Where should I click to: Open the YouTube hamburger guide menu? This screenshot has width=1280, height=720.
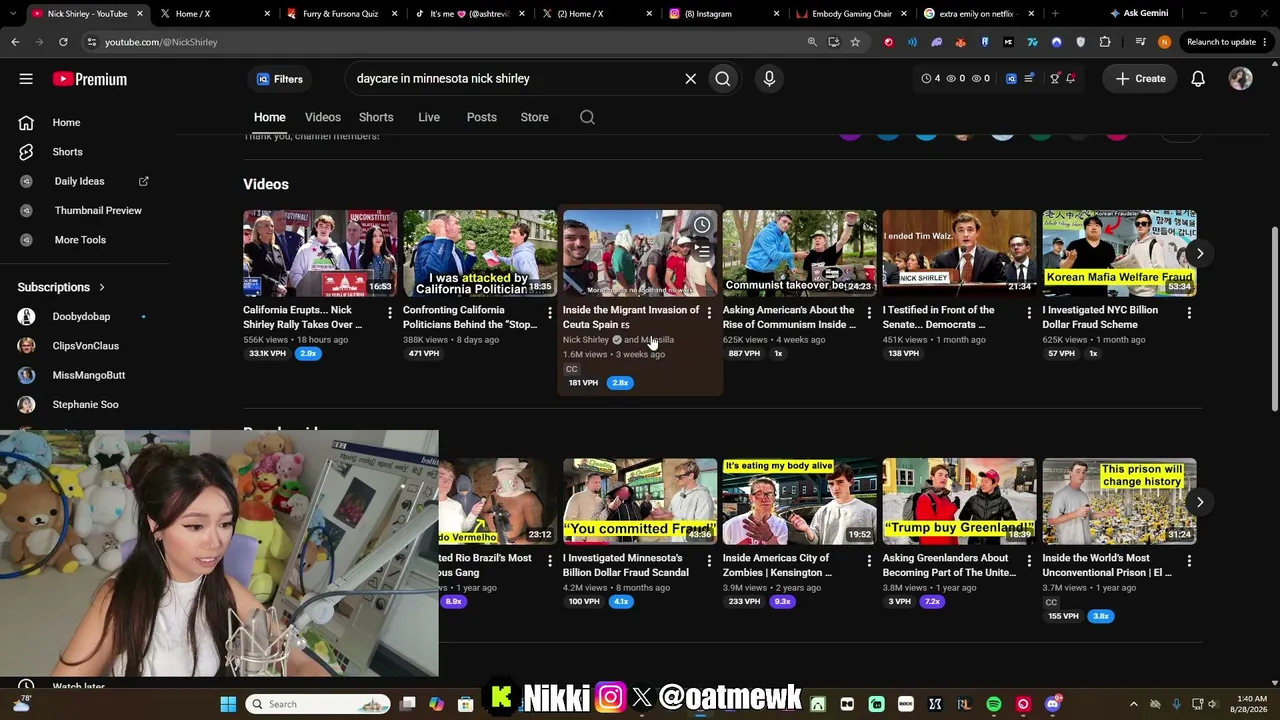pyautogui.click(x=26, y=79)
